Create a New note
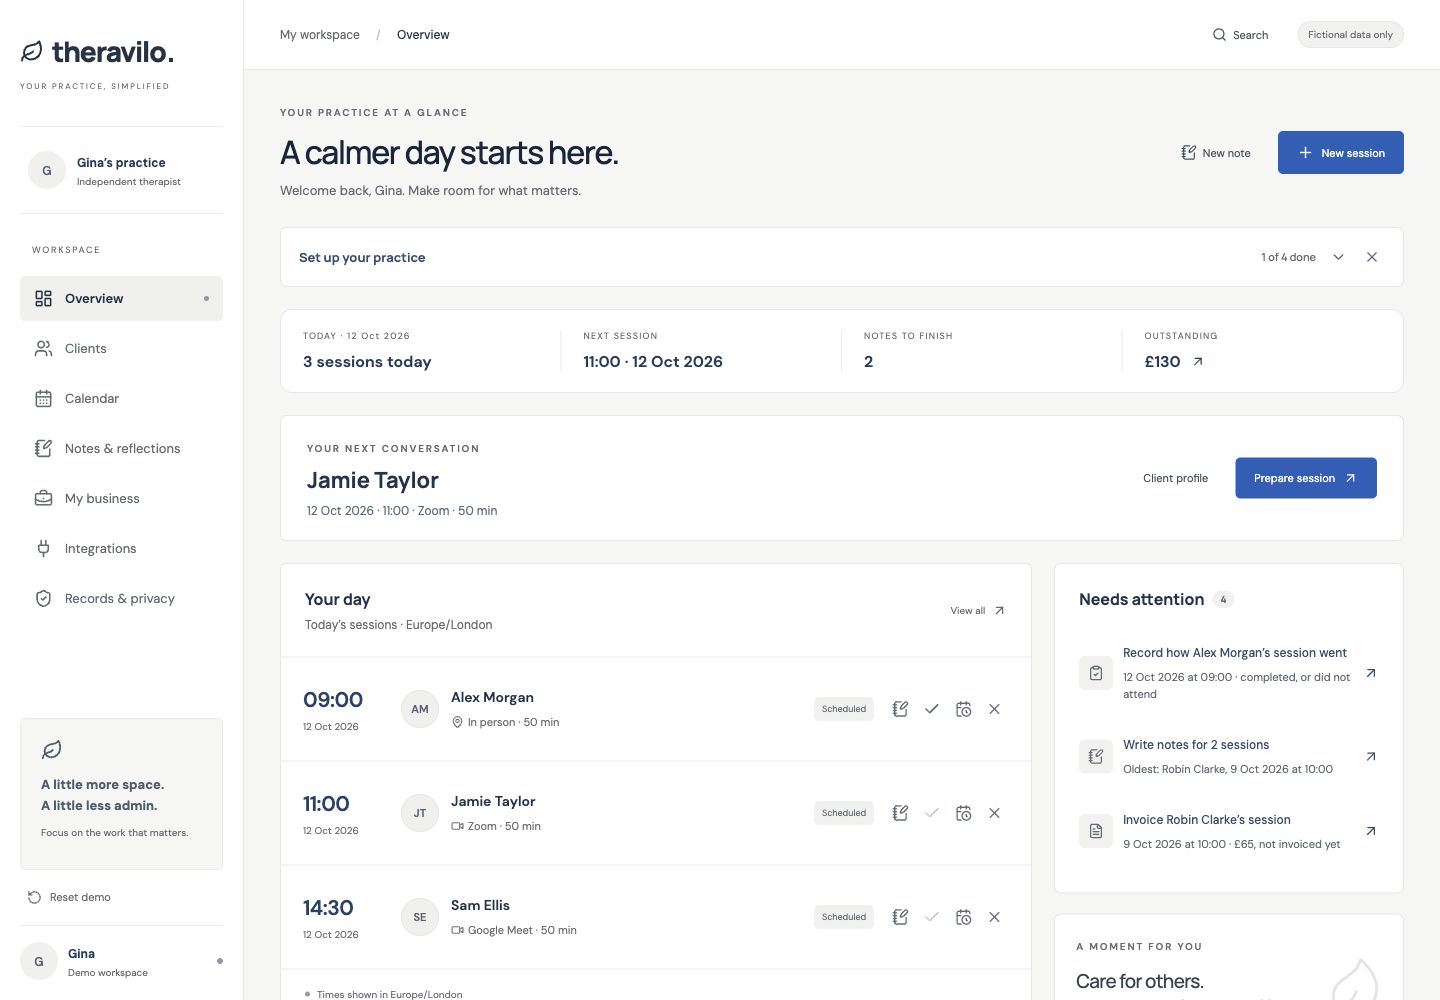 (1216, 153)
